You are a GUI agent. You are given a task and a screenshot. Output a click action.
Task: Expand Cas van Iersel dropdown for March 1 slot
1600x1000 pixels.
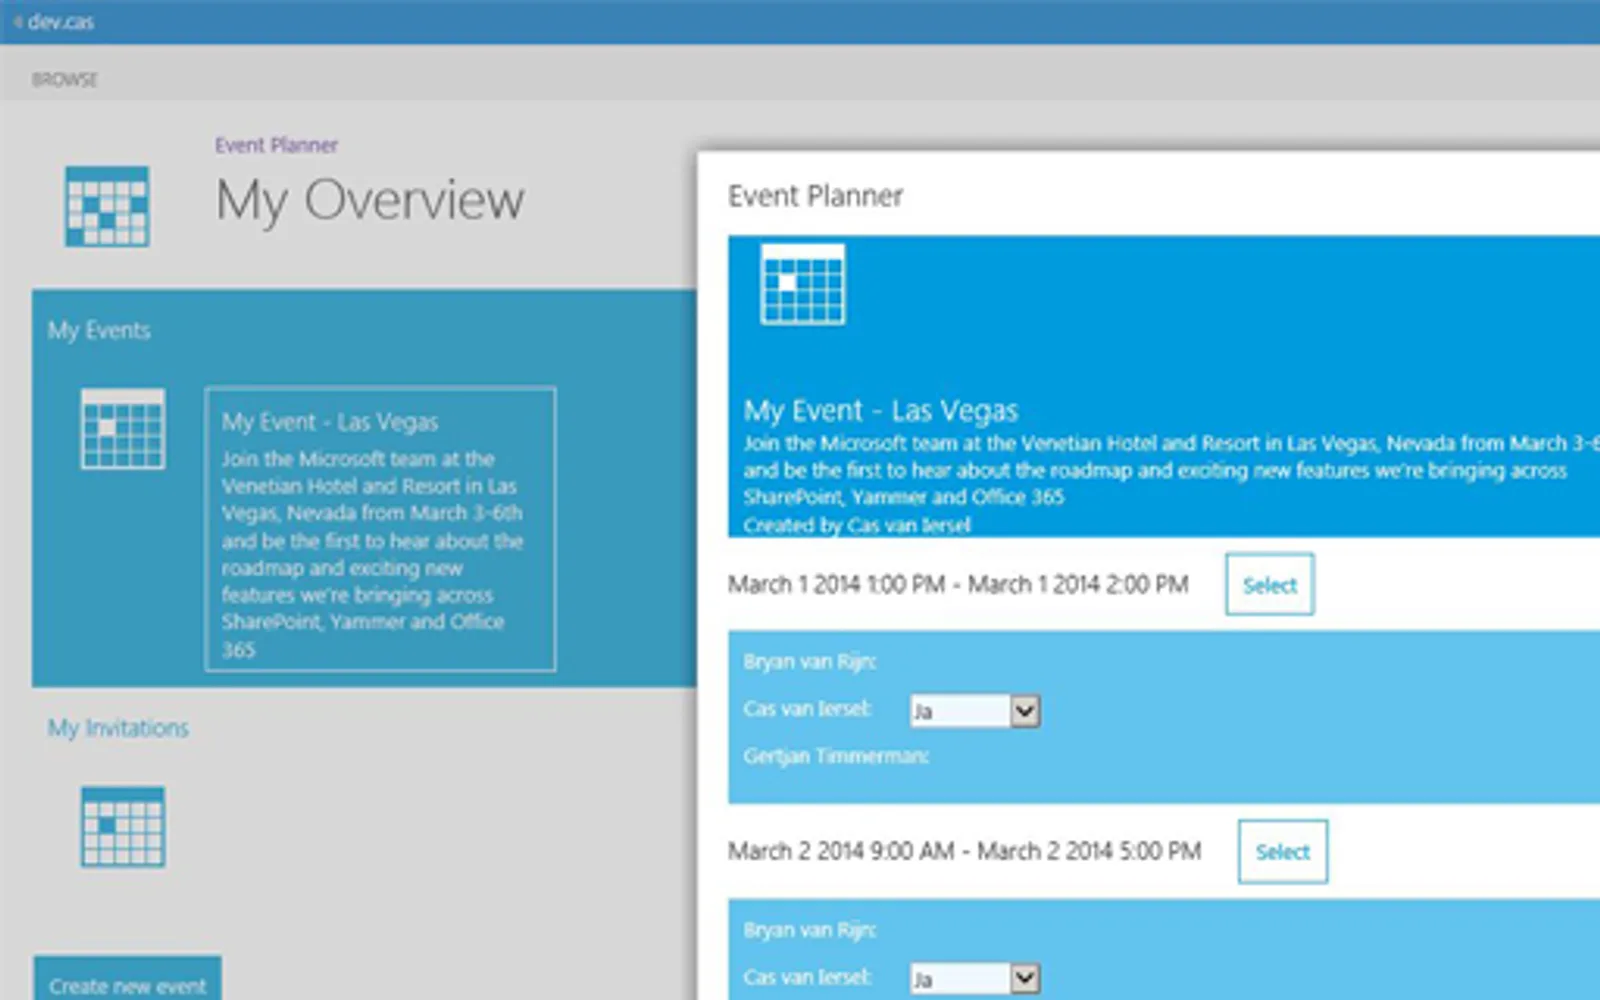click(x=1025, y=711)
